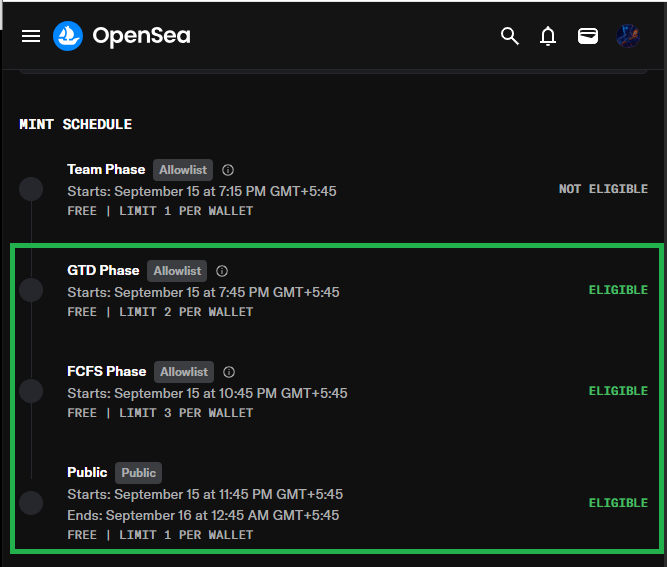Show GTD Phase allowlist info icon
667x567 pixels.
pos(222,271)
